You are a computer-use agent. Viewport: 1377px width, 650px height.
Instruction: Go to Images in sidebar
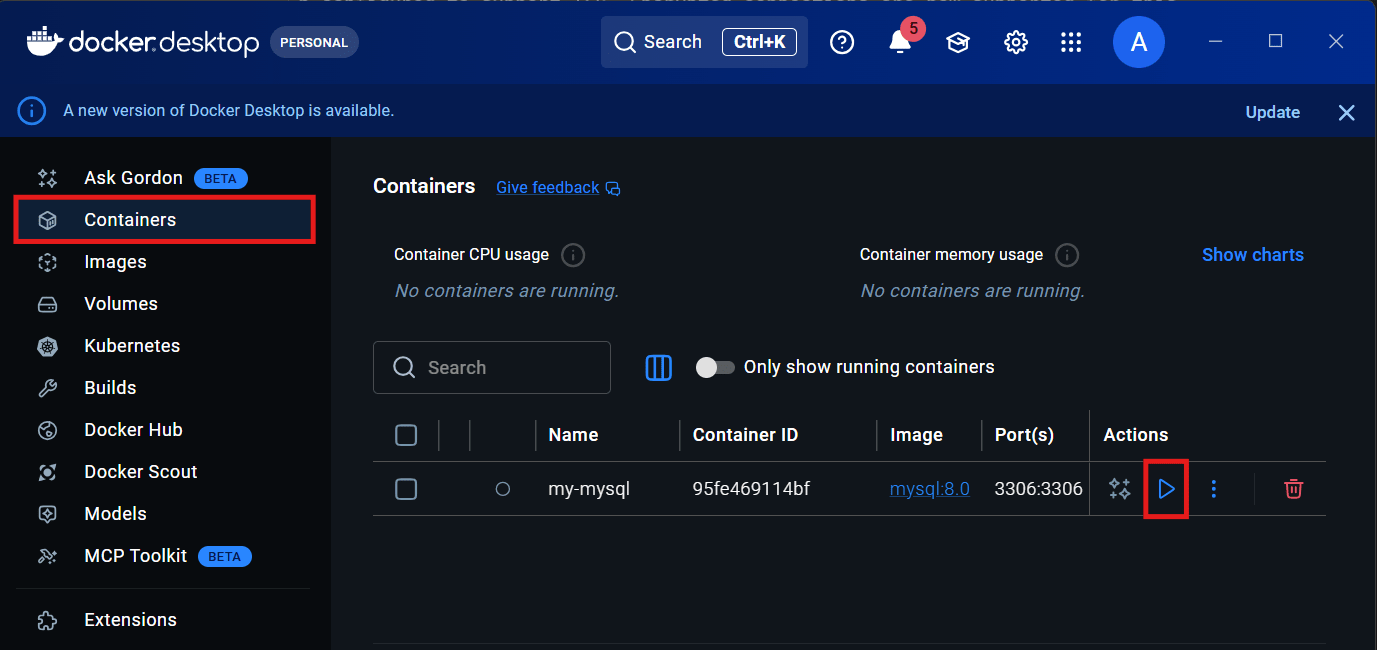point(165,262)
